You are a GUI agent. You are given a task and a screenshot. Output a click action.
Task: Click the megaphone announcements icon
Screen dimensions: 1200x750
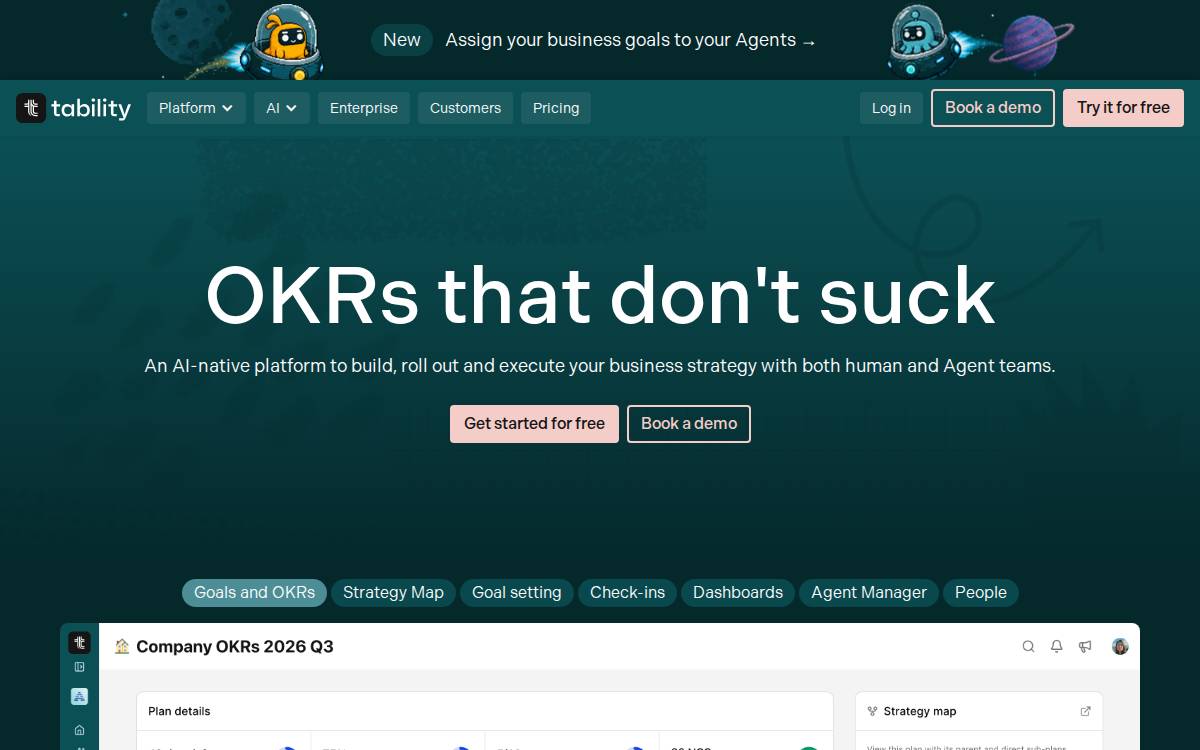pyautogui.click(x=1085, y=647)
